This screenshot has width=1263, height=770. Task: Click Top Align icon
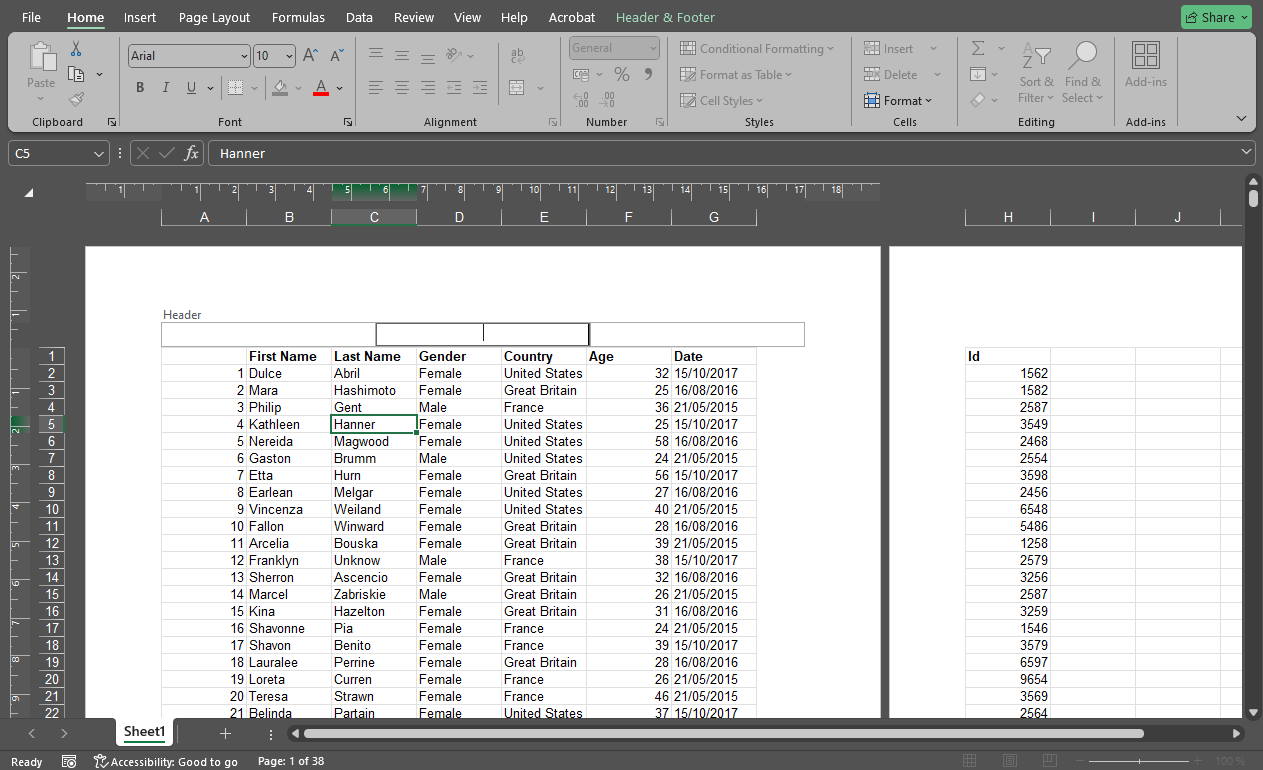[376, 56]
